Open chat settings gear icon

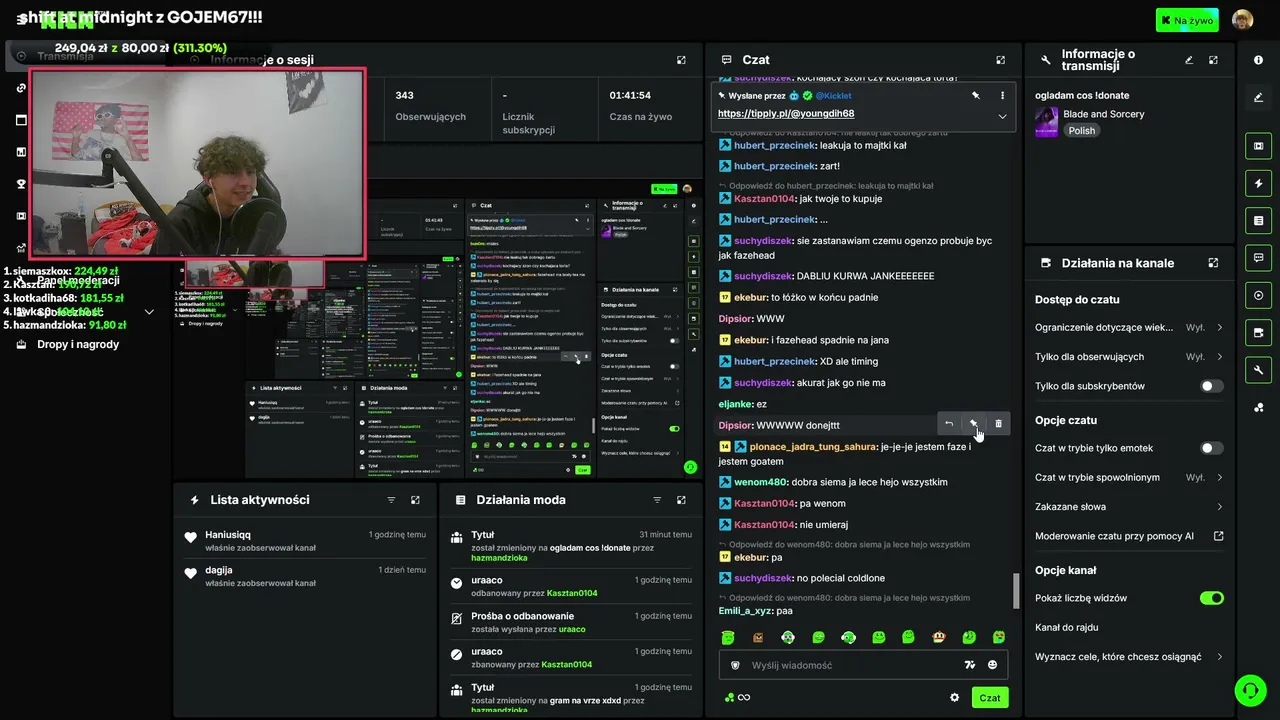point(954,698)
